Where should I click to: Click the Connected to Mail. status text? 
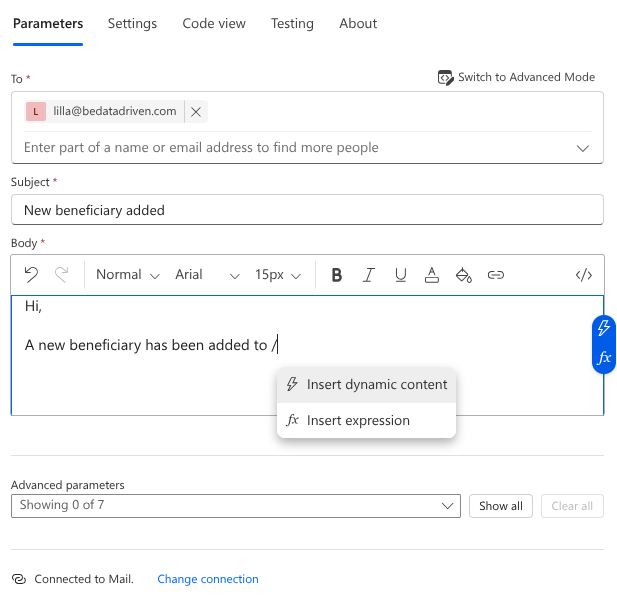point(84,579)
